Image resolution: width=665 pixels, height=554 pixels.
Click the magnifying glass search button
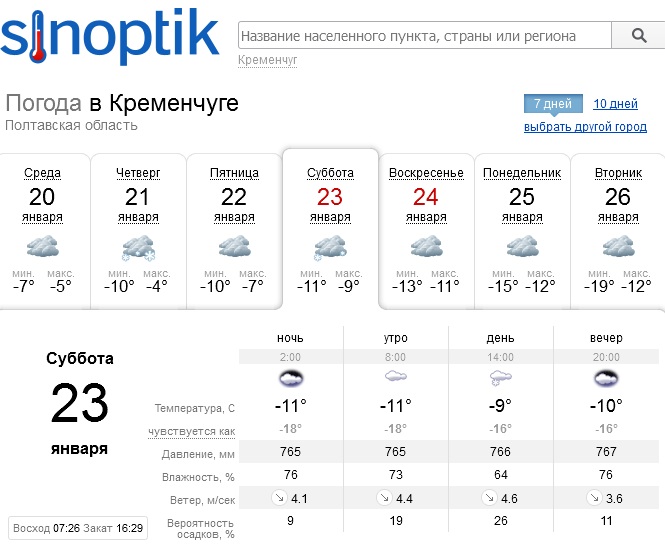tap(640, 36)
